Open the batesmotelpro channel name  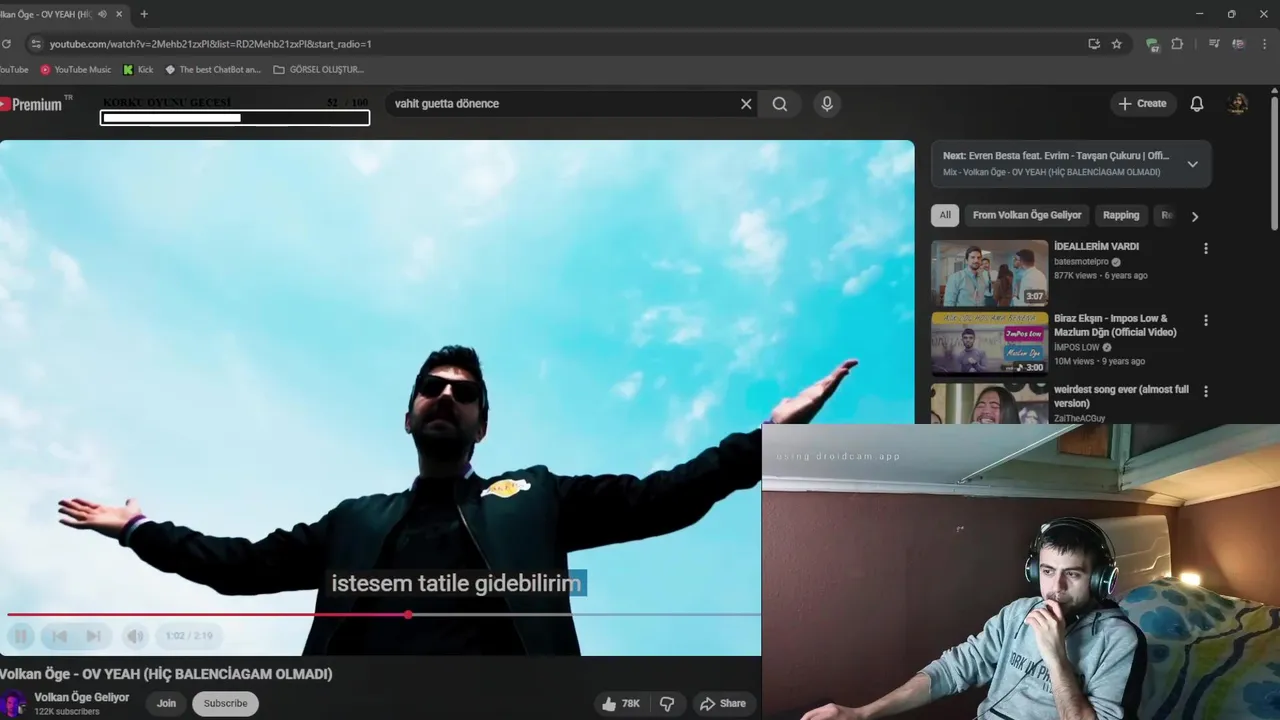click(x=1081, y=262)
